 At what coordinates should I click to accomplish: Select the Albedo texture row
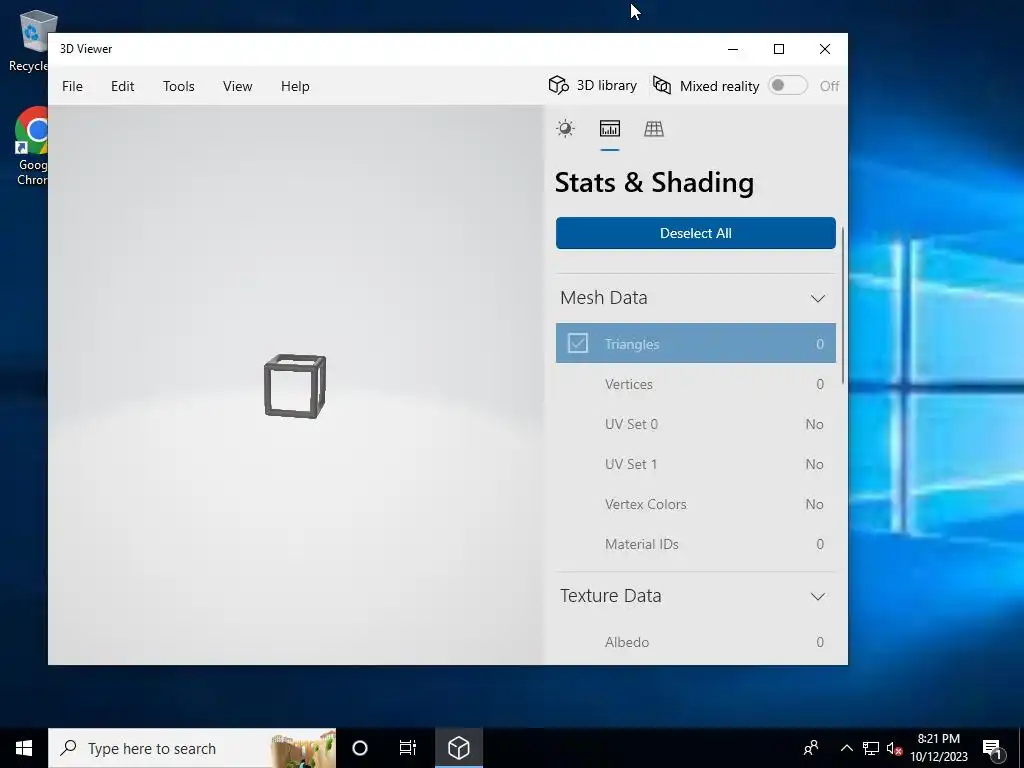(696, 642)
